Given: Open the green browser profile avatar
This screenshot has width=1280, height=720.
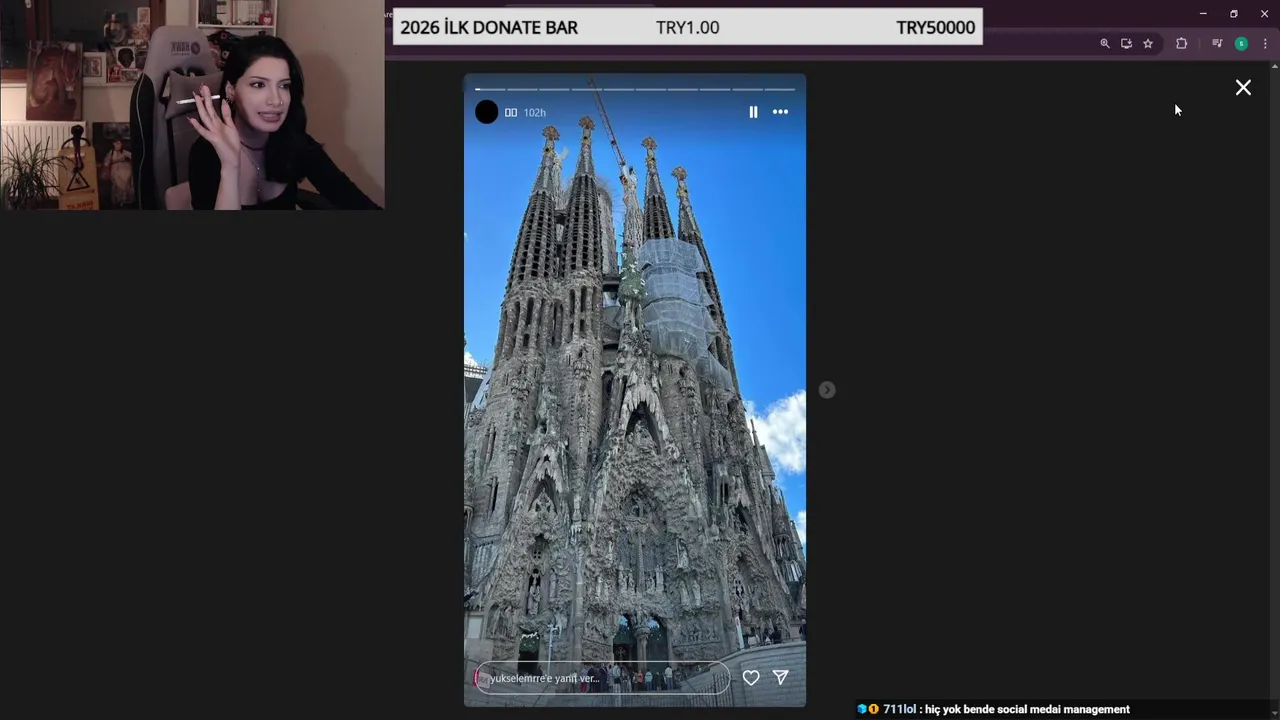Looking at the screenshot, I should pos(1241,44).
